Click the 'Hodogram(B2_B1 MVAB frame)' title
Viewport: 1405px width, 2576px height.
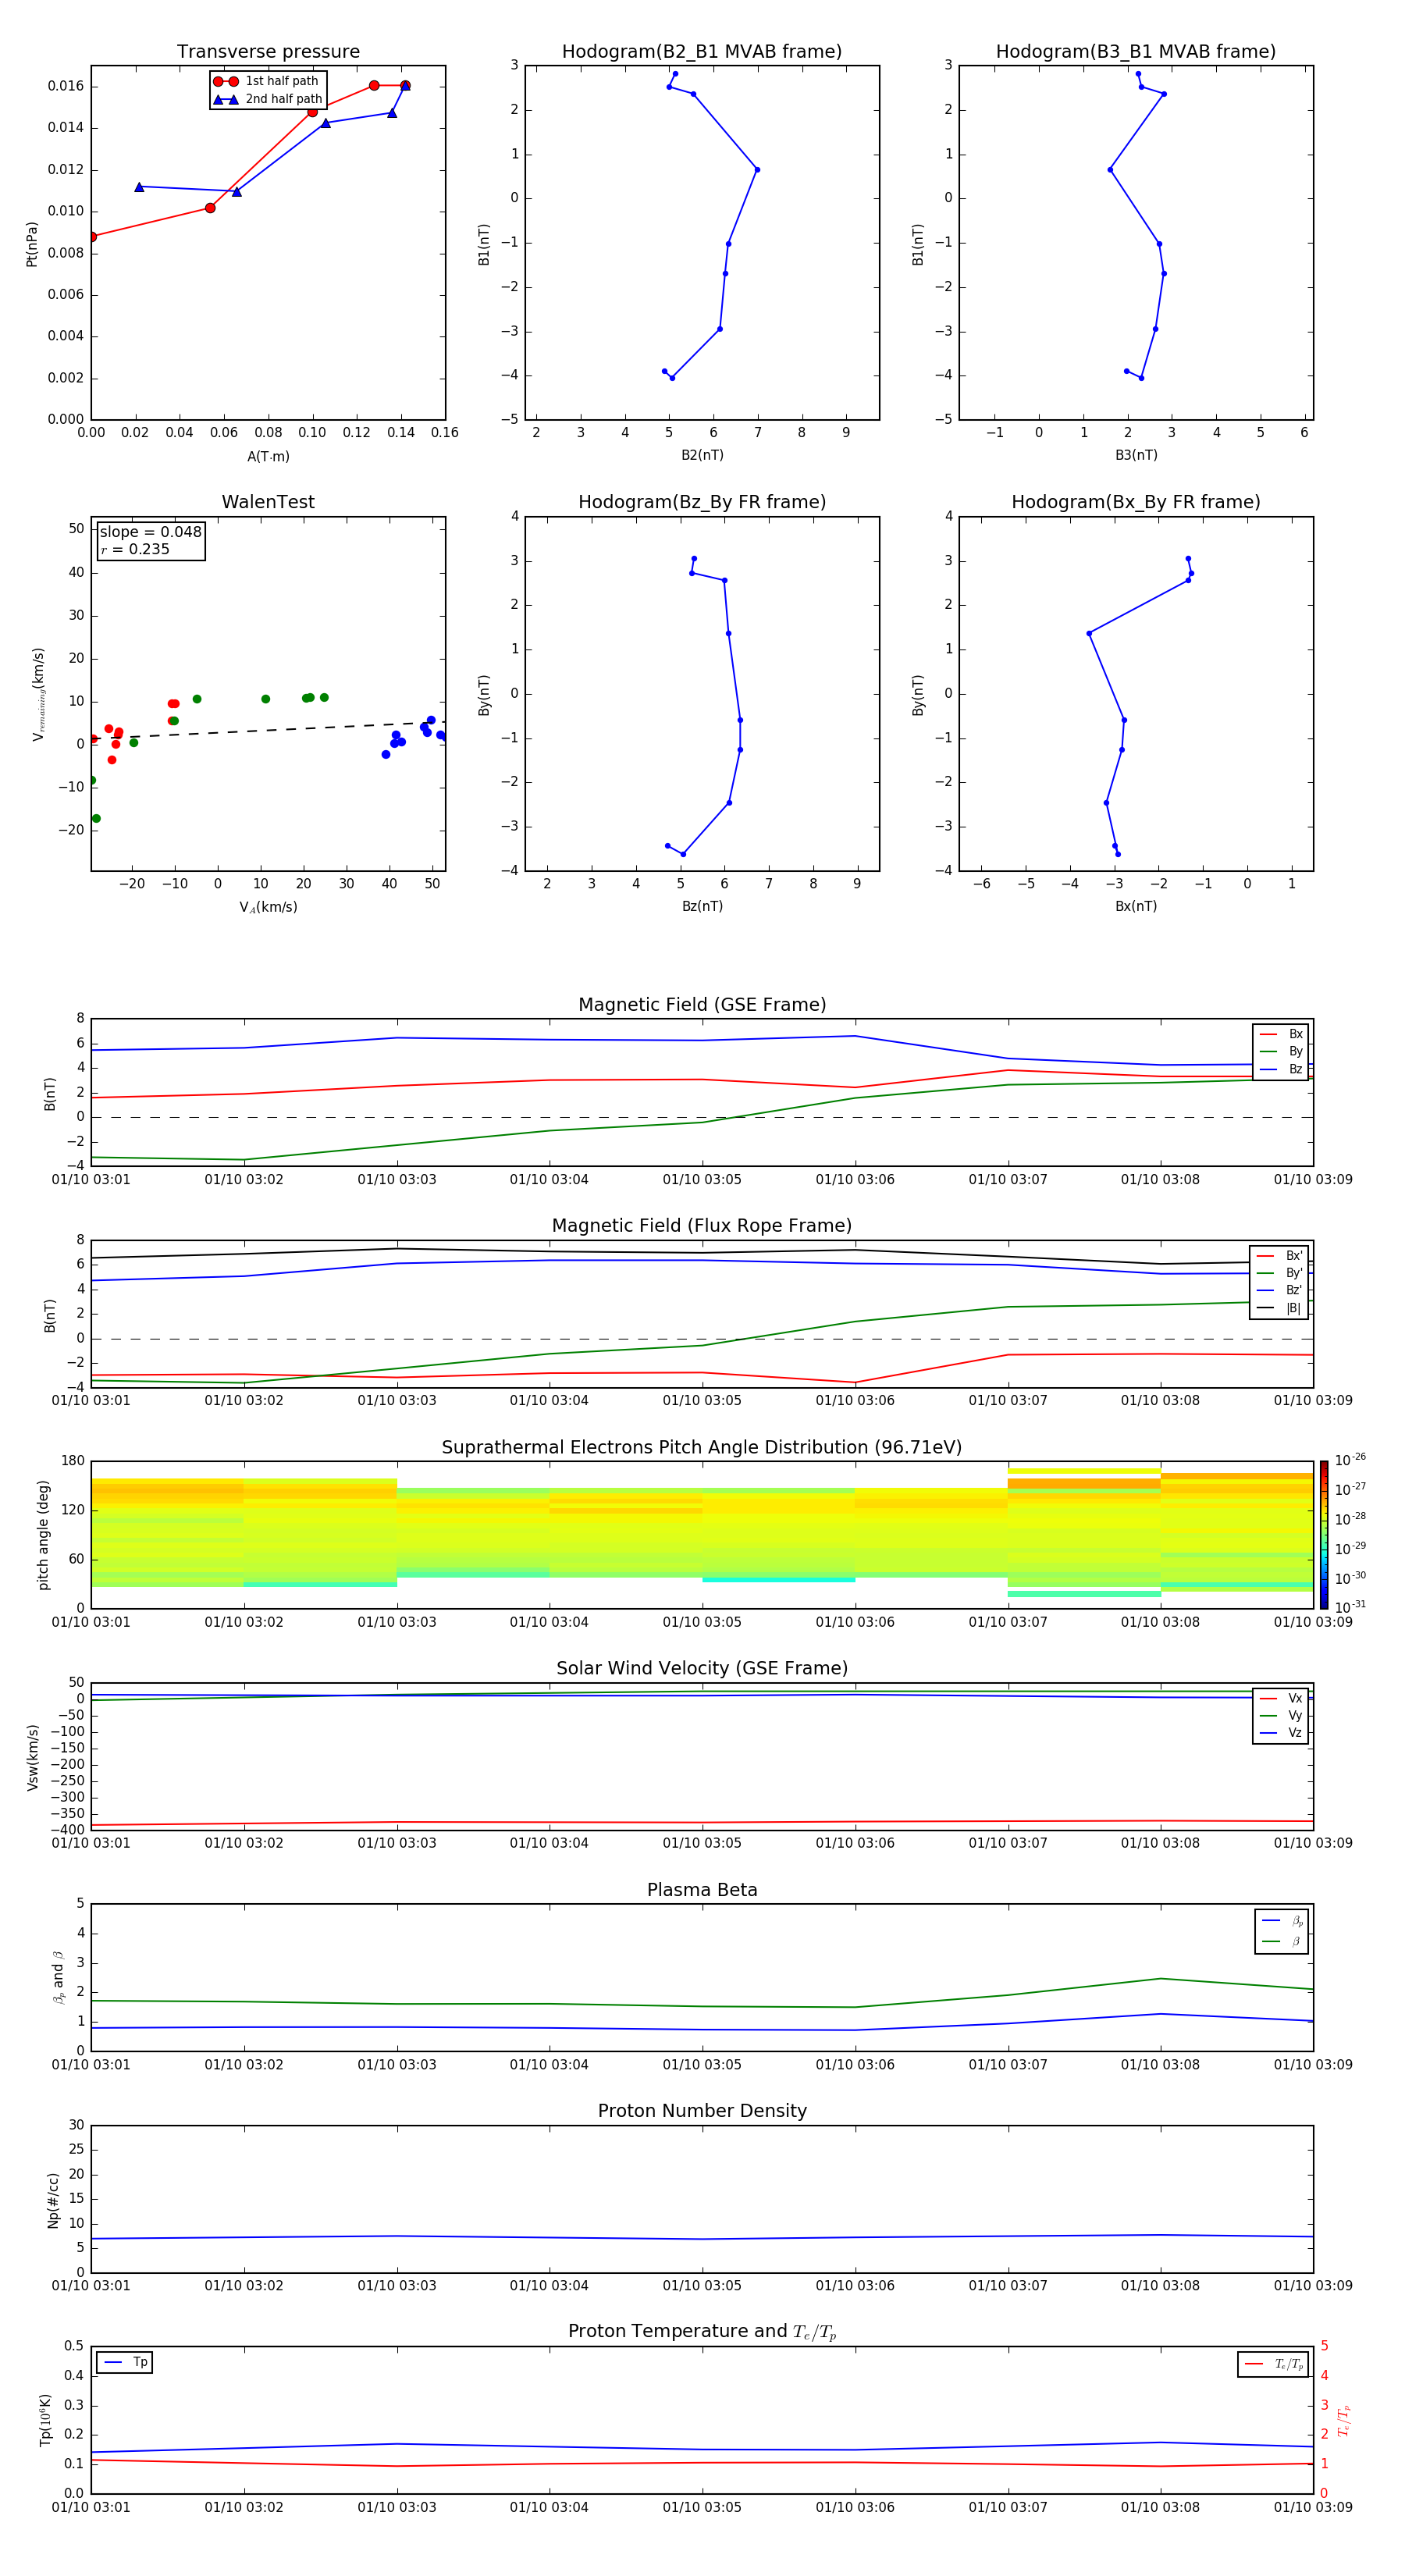point(702,52)
